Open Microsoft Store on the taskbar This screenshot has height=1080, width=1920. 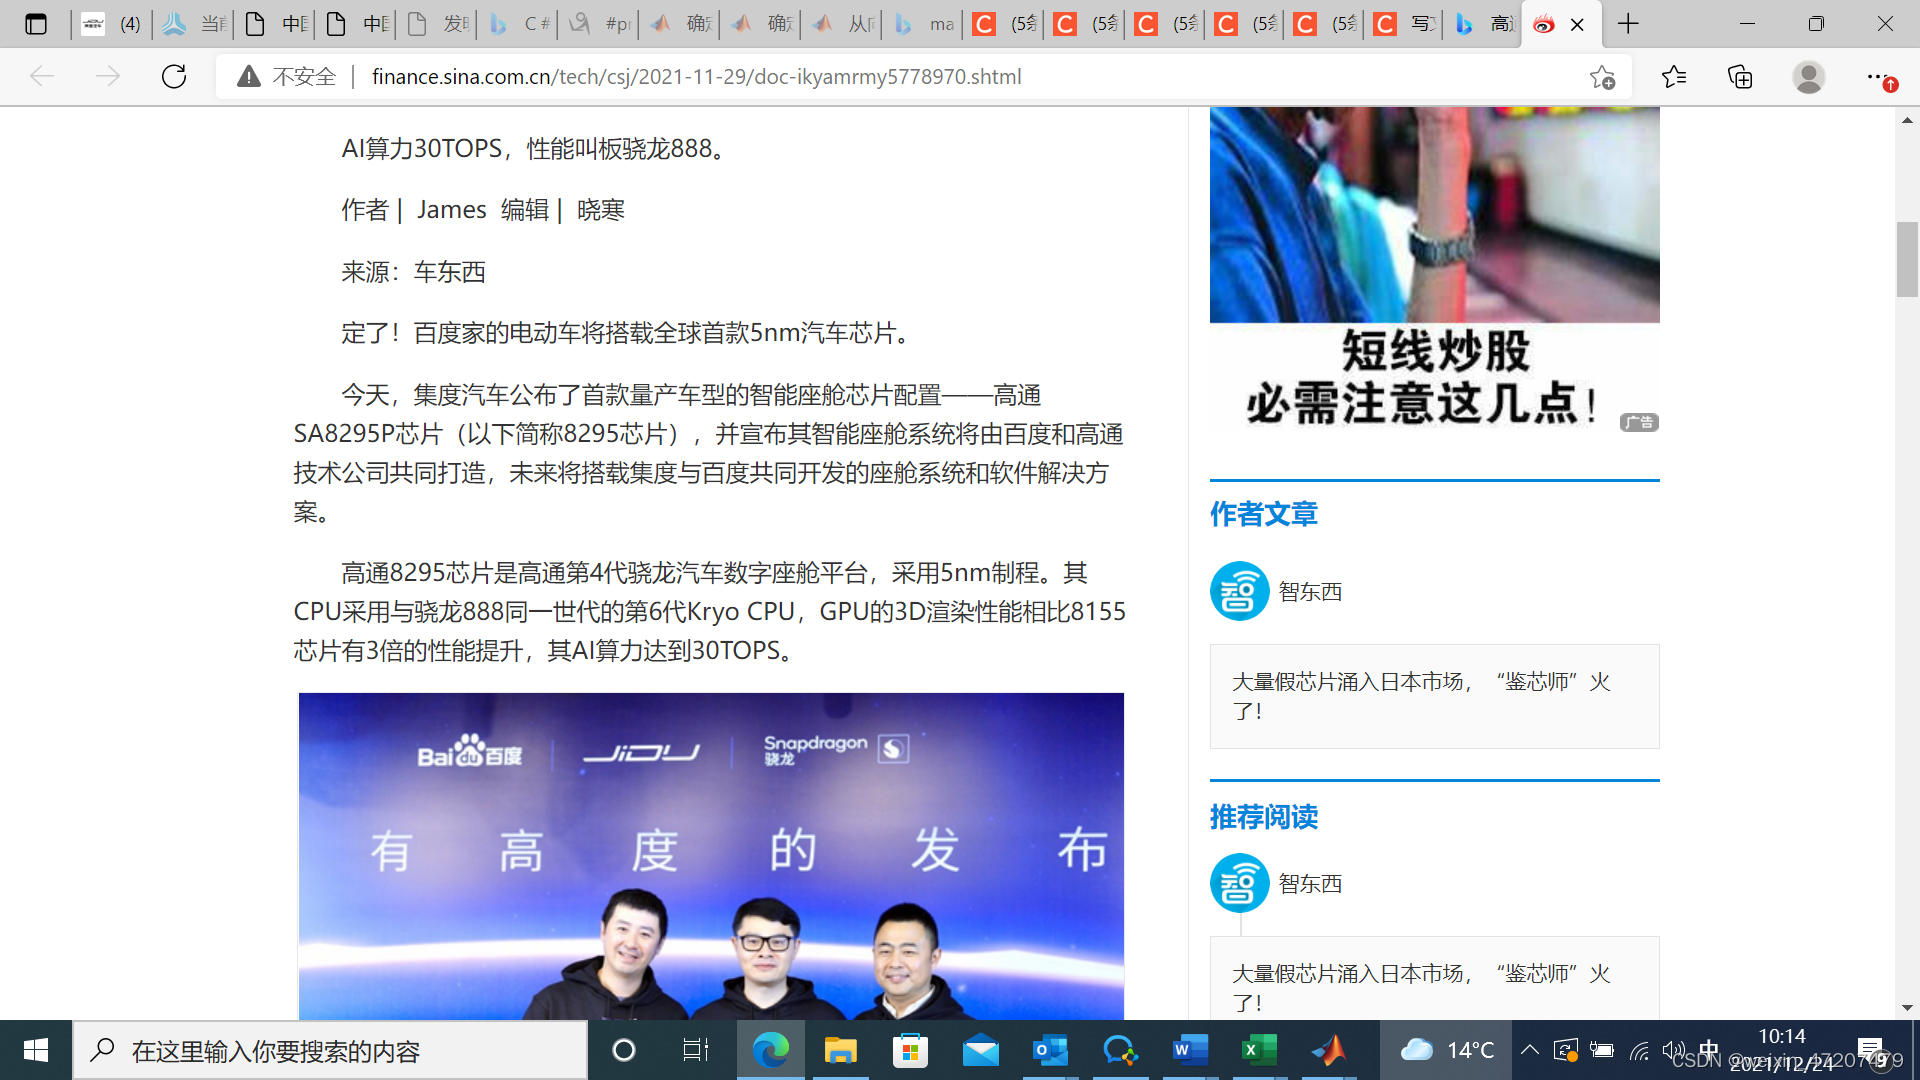(x=910, y=1050)
